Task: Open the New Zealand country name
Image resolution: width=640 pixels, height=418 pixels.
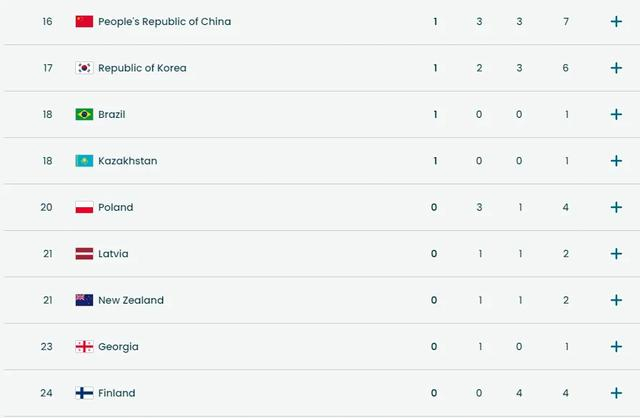Action: pyautogui.click(x=131, y=300)
